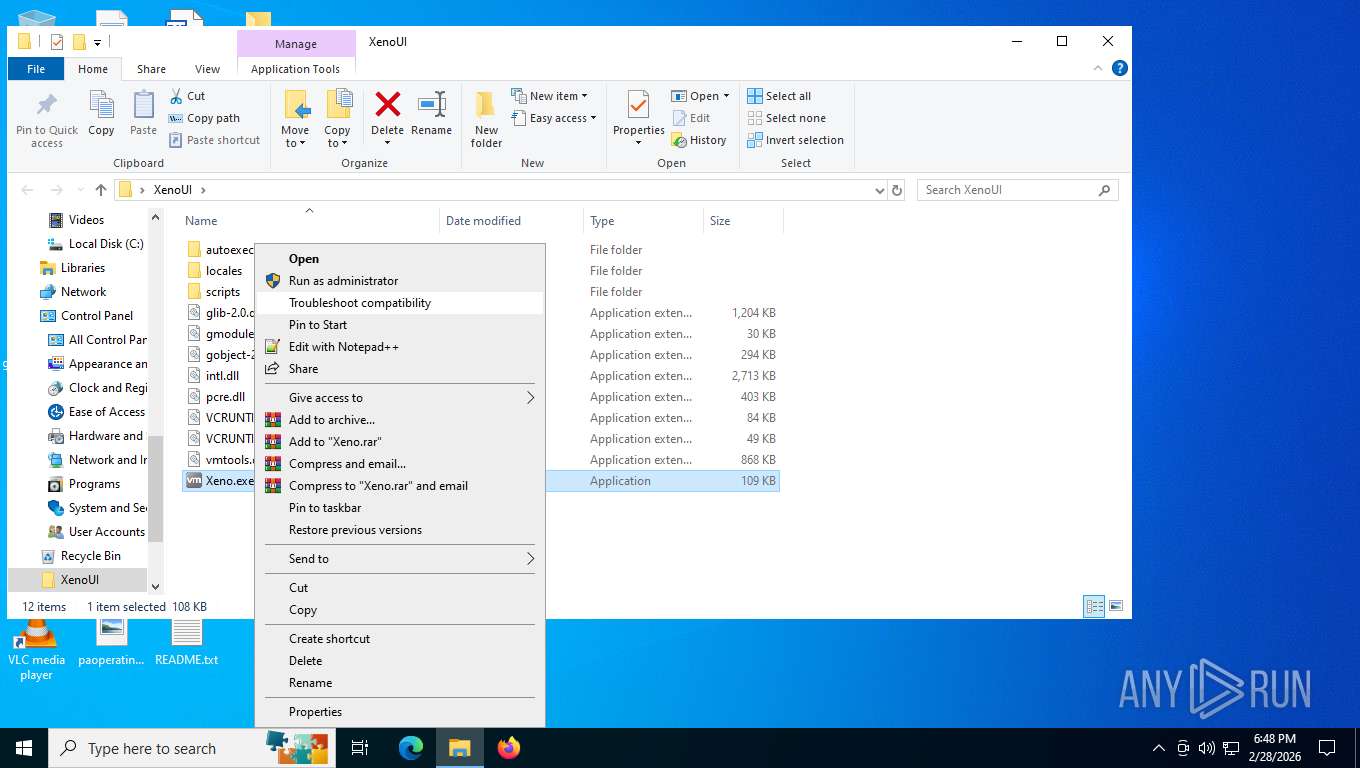Click the Paste ribbon icon

(143, 106)
